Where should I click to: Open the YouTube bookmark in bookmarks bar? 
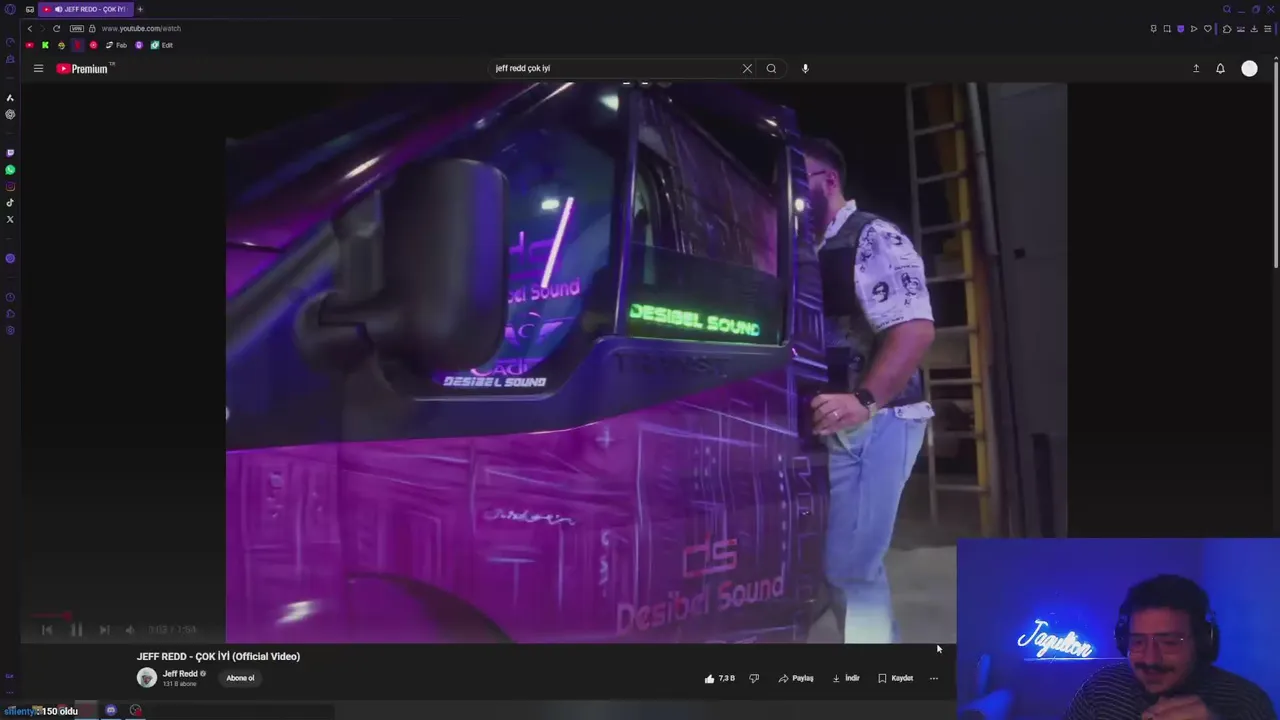click(x=30, y=45)
